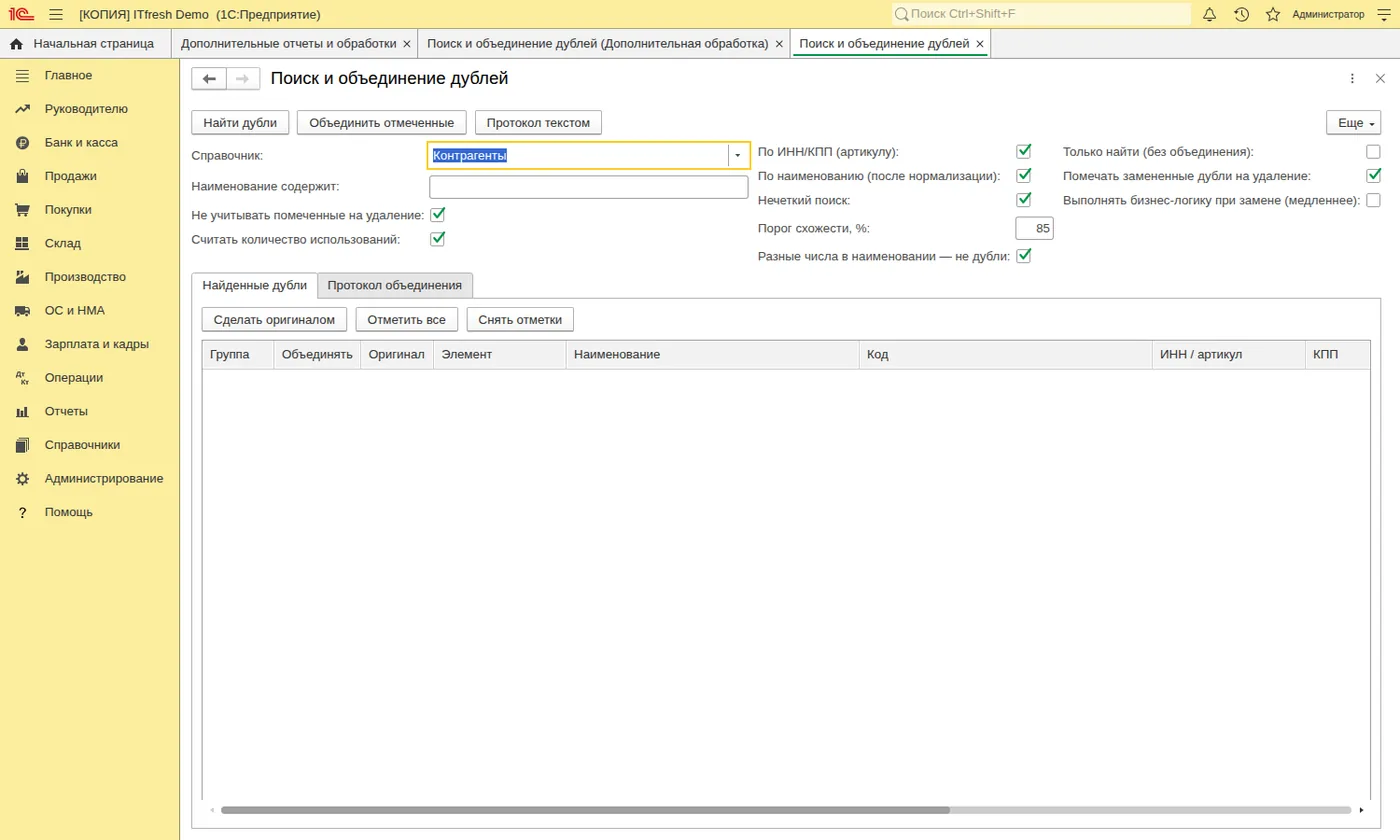Click the home icon of Начальная страница
Screen dimensions: 1400x840
click(16, 44)
